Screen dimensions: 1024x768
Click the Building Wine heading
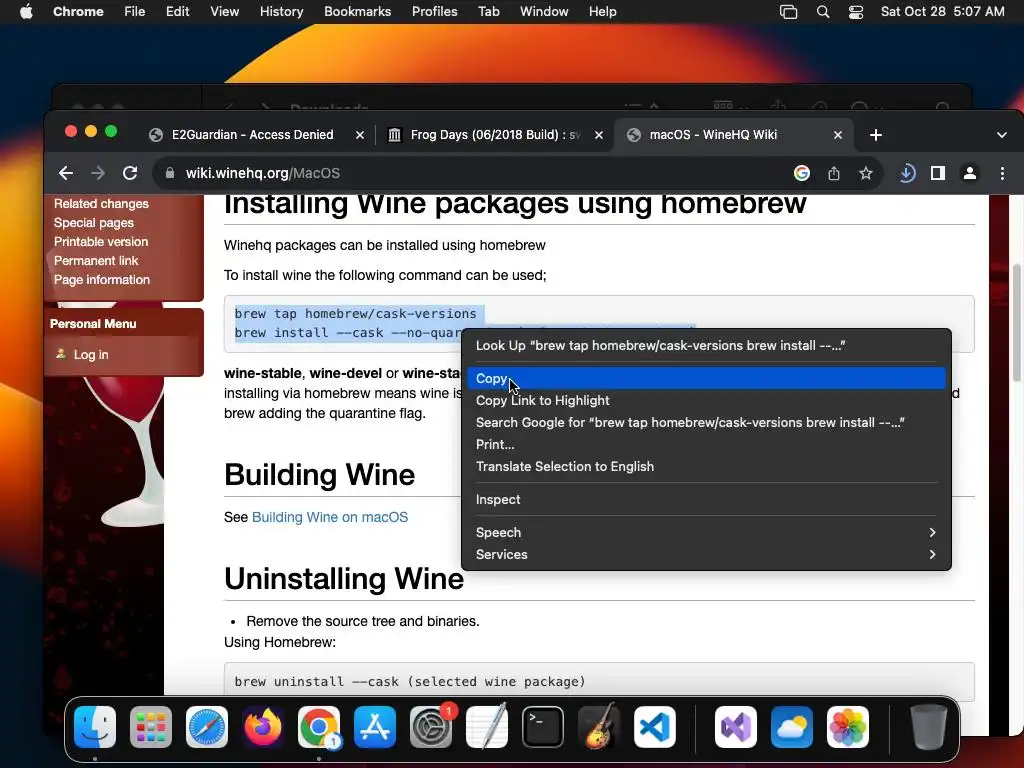(319, 475)
